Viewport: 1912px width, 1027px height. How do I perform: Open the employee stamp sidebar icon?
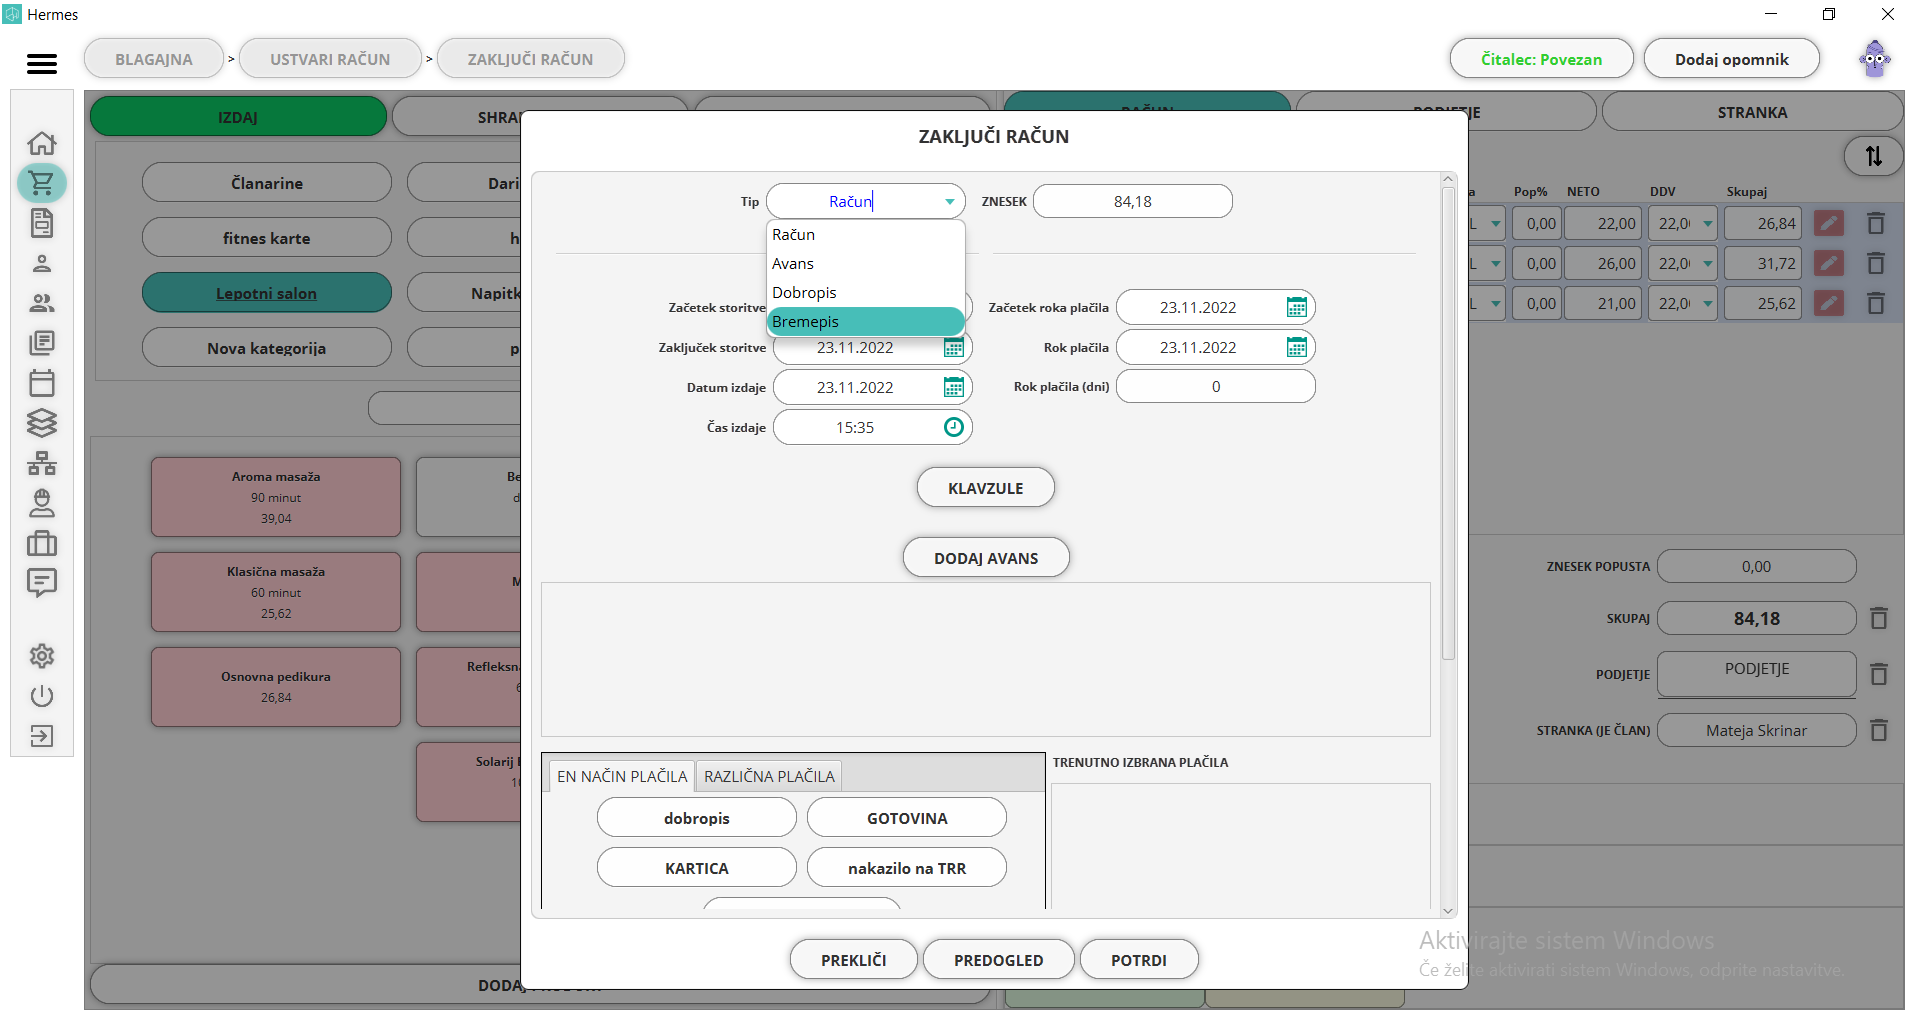point(42,503)
